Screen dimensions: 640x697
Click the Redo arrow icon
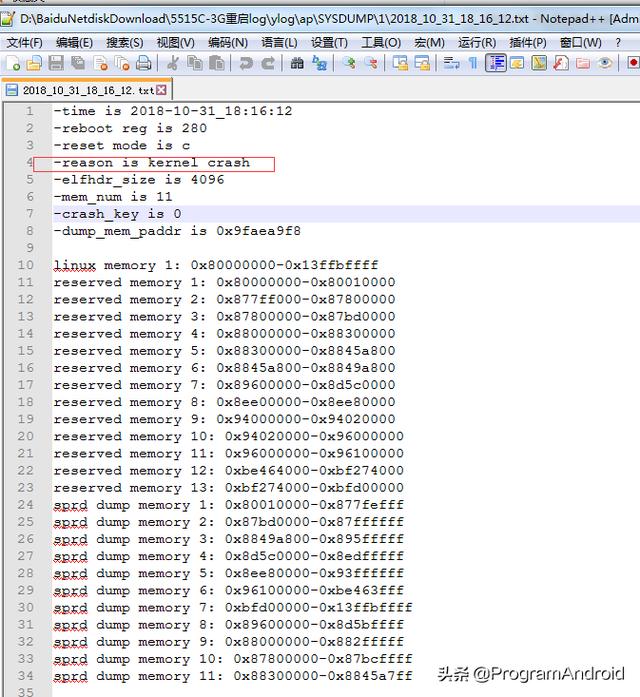[268, 63]
